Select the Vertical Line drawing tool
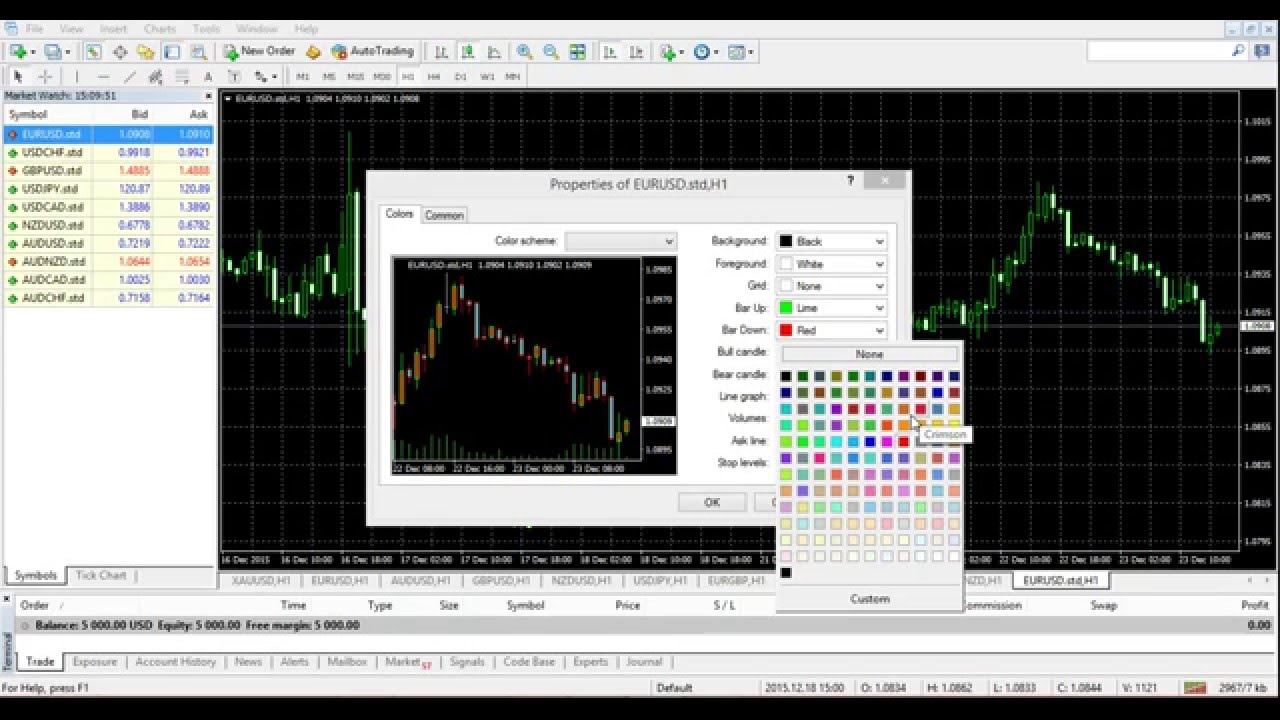Screen dimensions: 1280x720 point(77,76)
